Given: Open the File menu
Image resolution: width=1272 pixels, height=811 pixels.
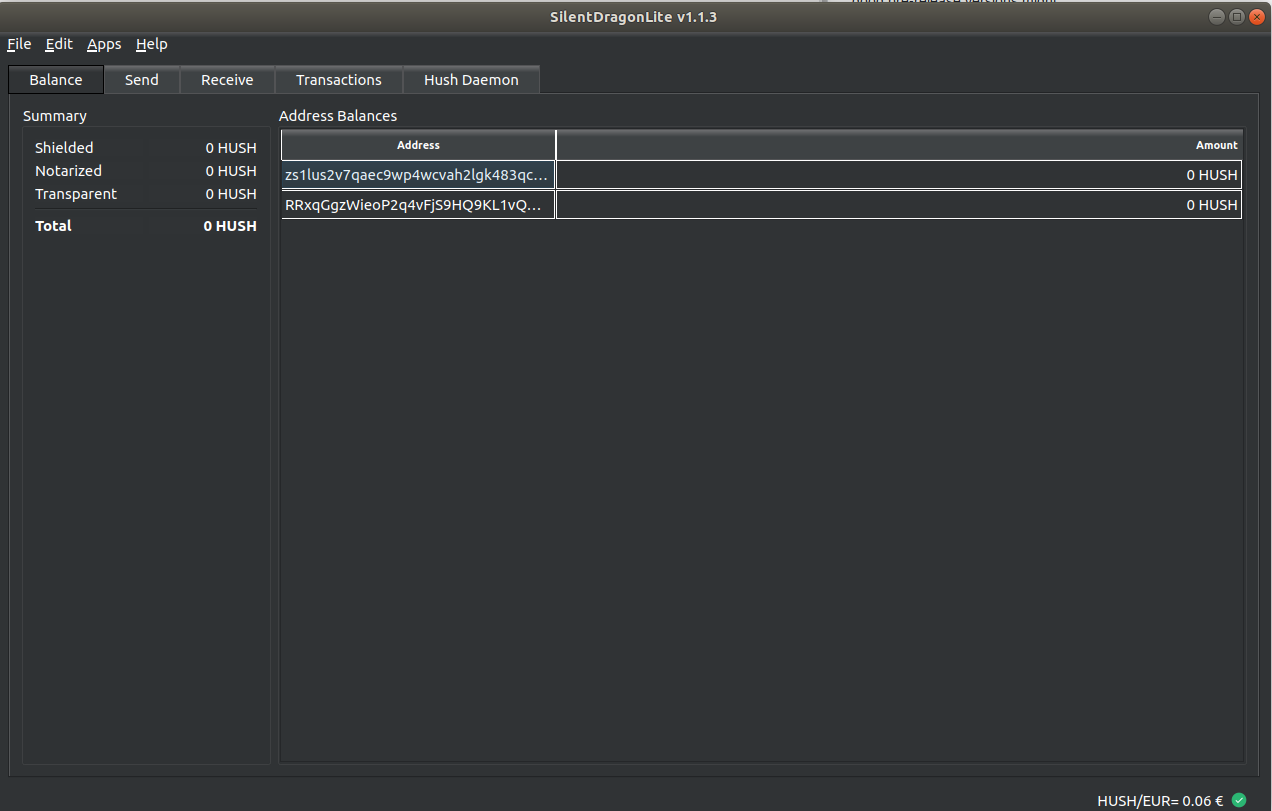Looking at the screenshot, I should [19, 44].
